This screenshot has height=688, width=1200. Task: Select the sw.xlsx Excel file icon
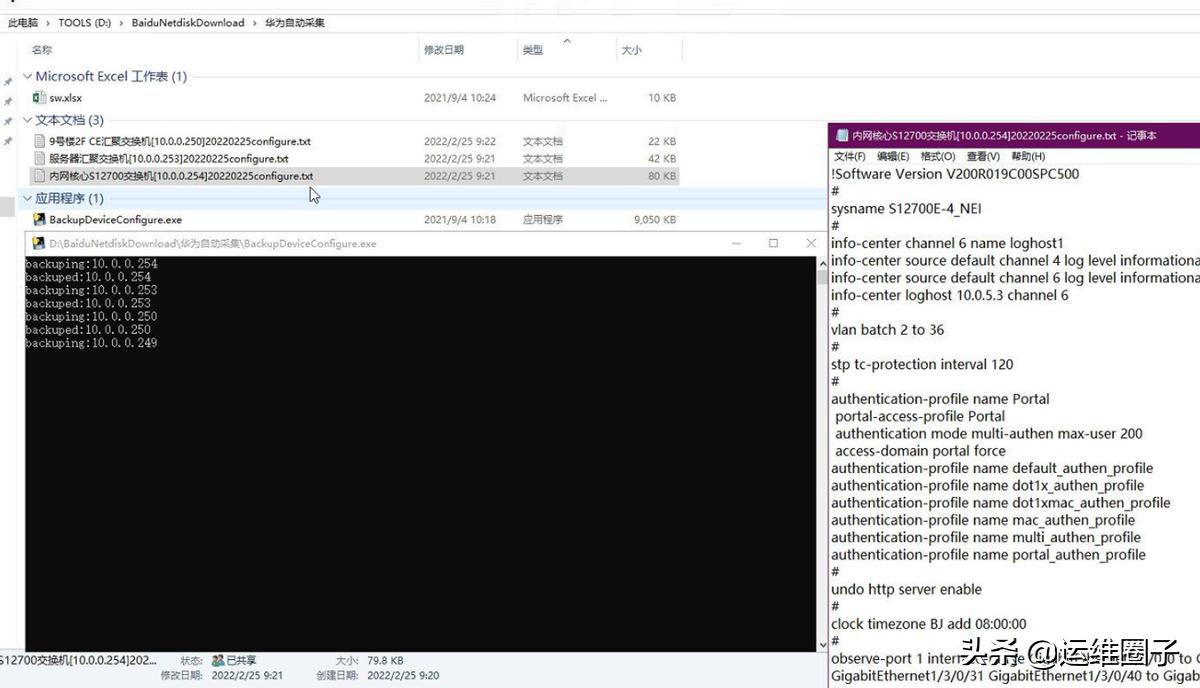pyautogui.click(x=40, y=98)
